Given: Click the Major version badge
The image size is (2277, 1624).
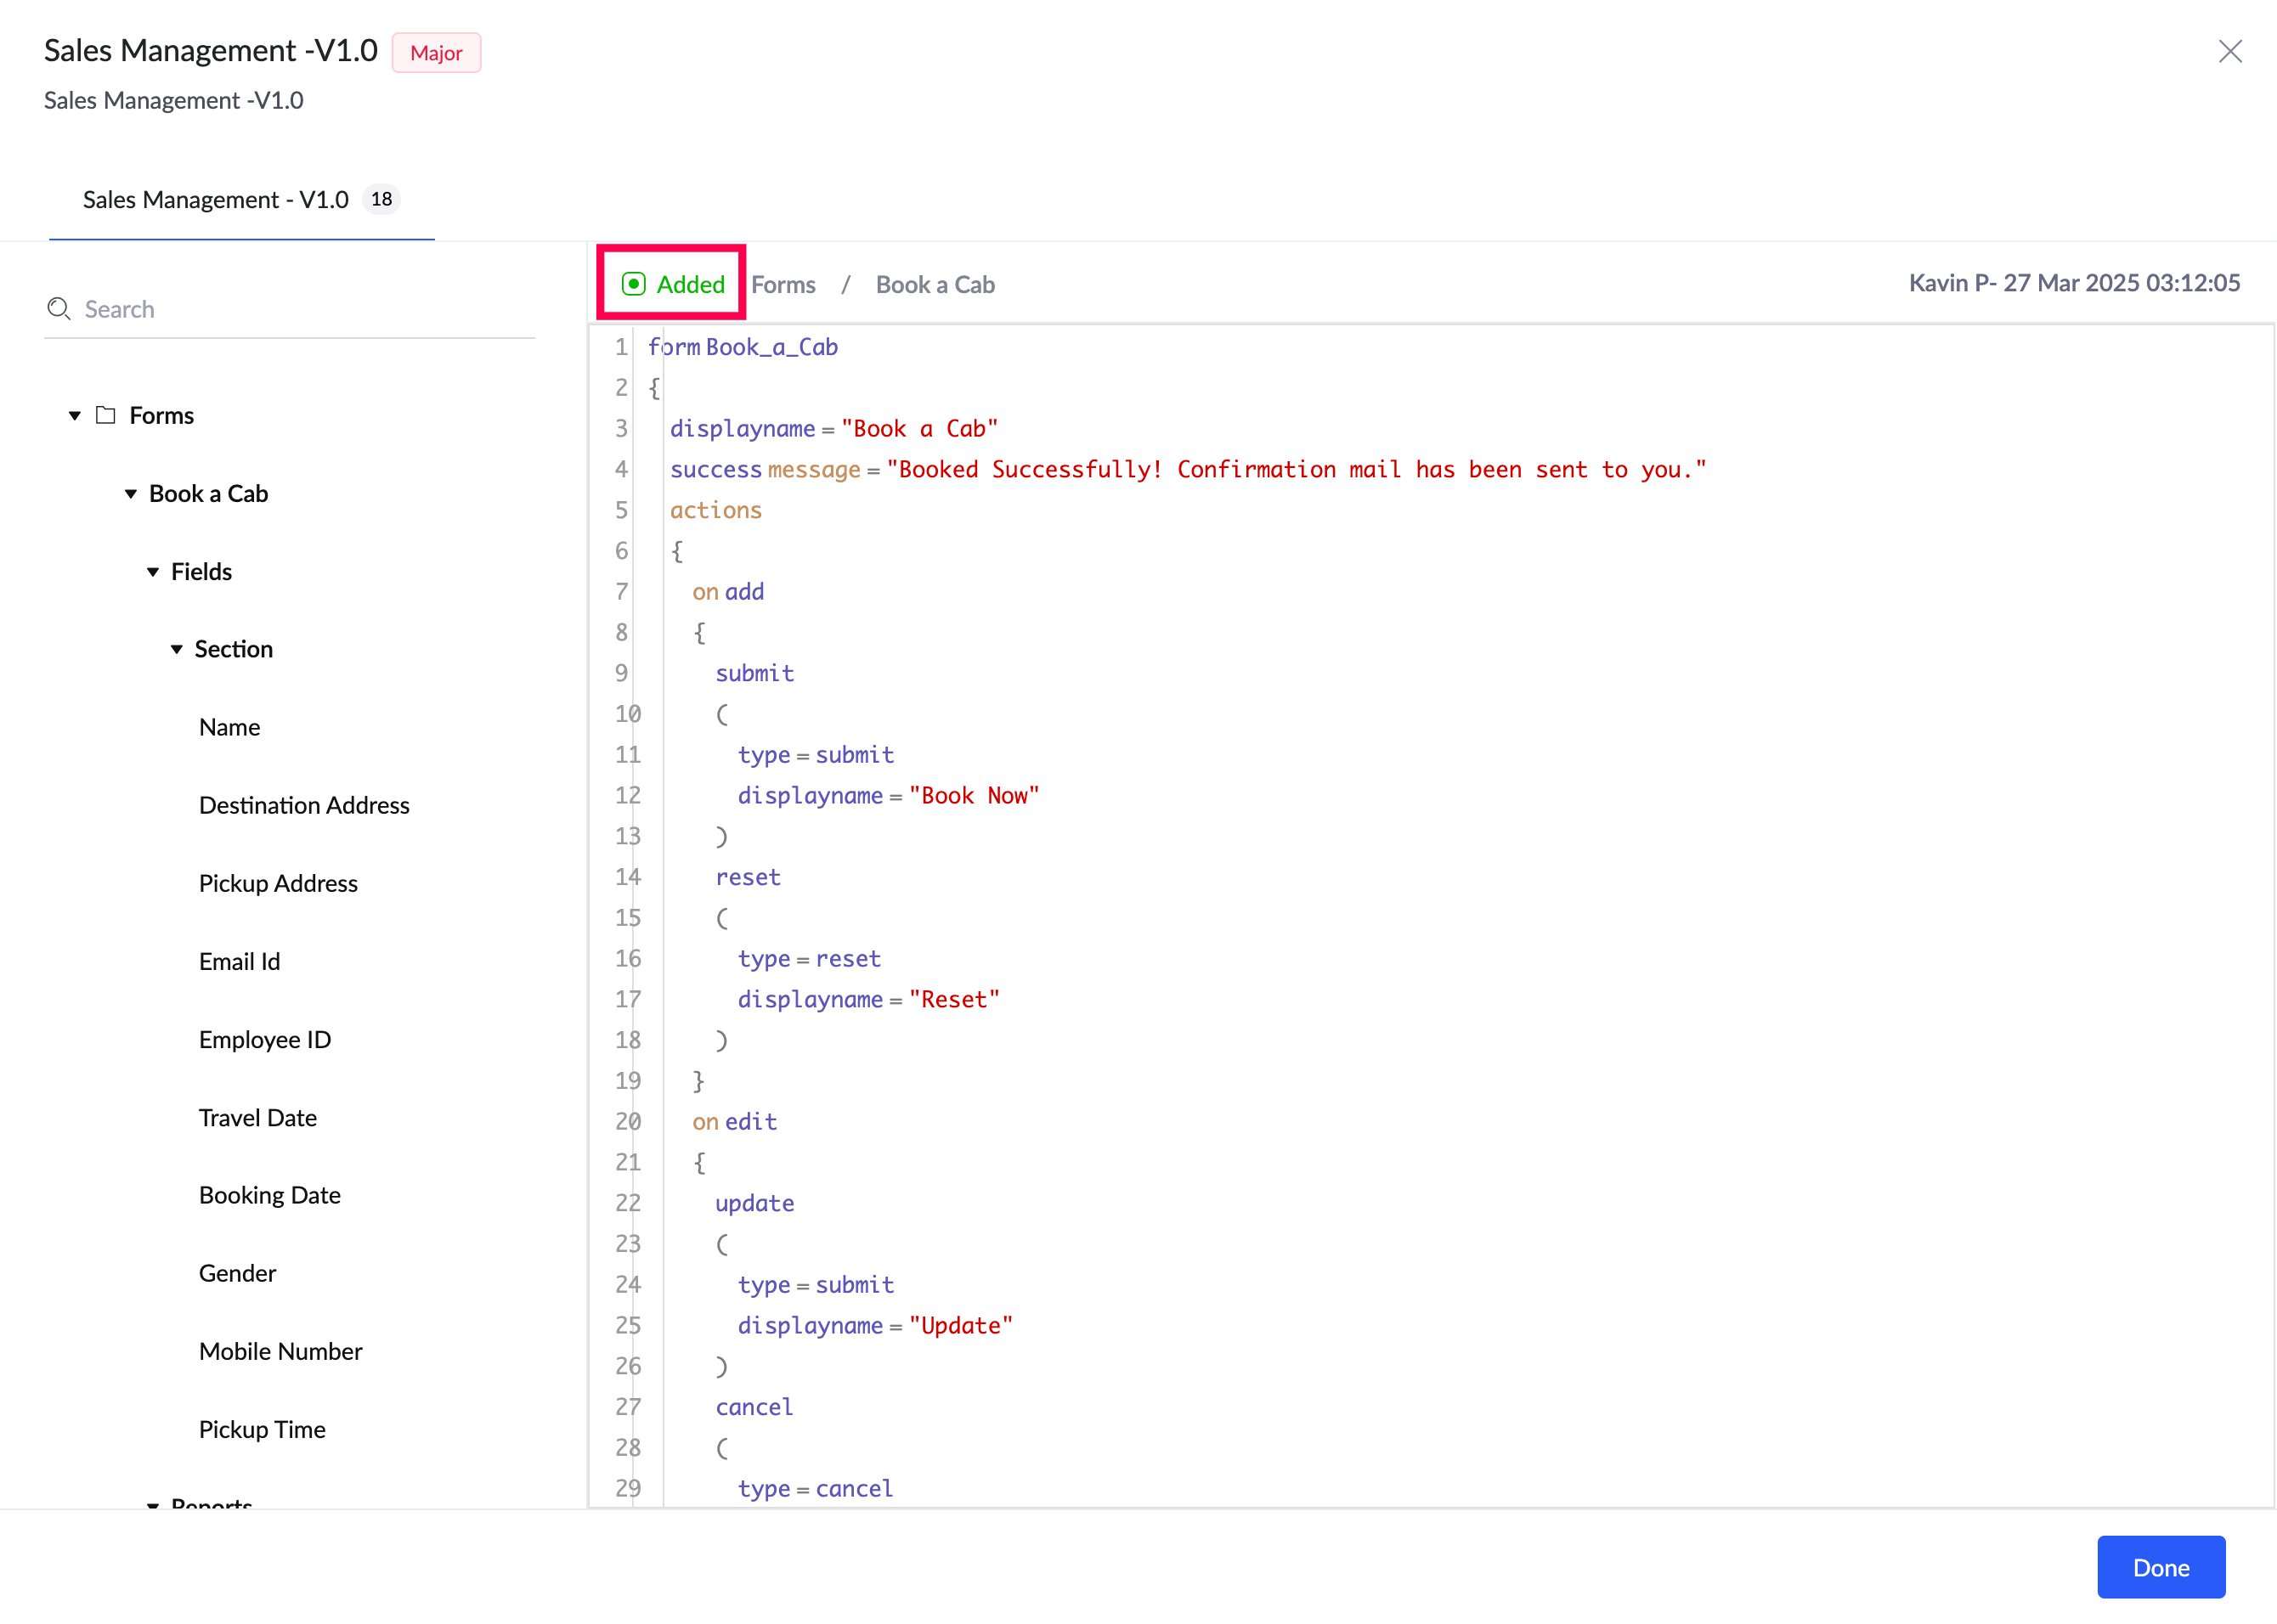Looking at the screenshot, I should coord(436,53).
